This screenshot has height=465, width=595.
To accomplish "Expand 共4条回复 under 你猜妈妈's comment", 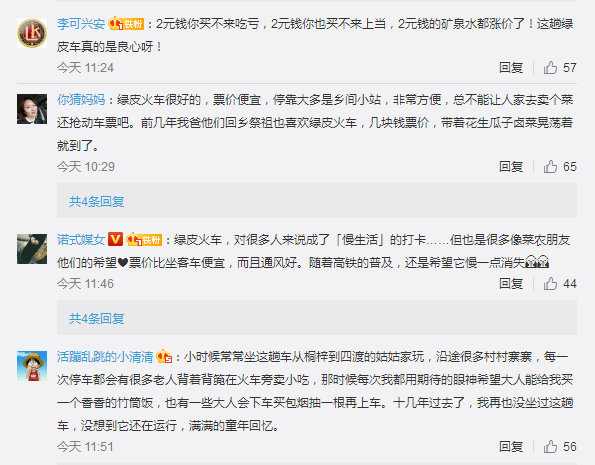I will pyautogui.click(x=96, y=201).
